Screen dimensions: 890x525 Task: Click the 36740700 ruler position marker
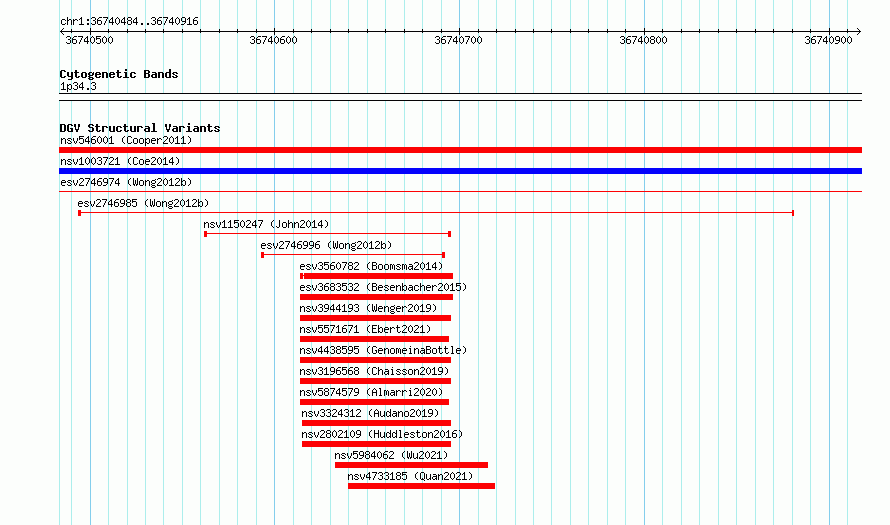[459, 40]
